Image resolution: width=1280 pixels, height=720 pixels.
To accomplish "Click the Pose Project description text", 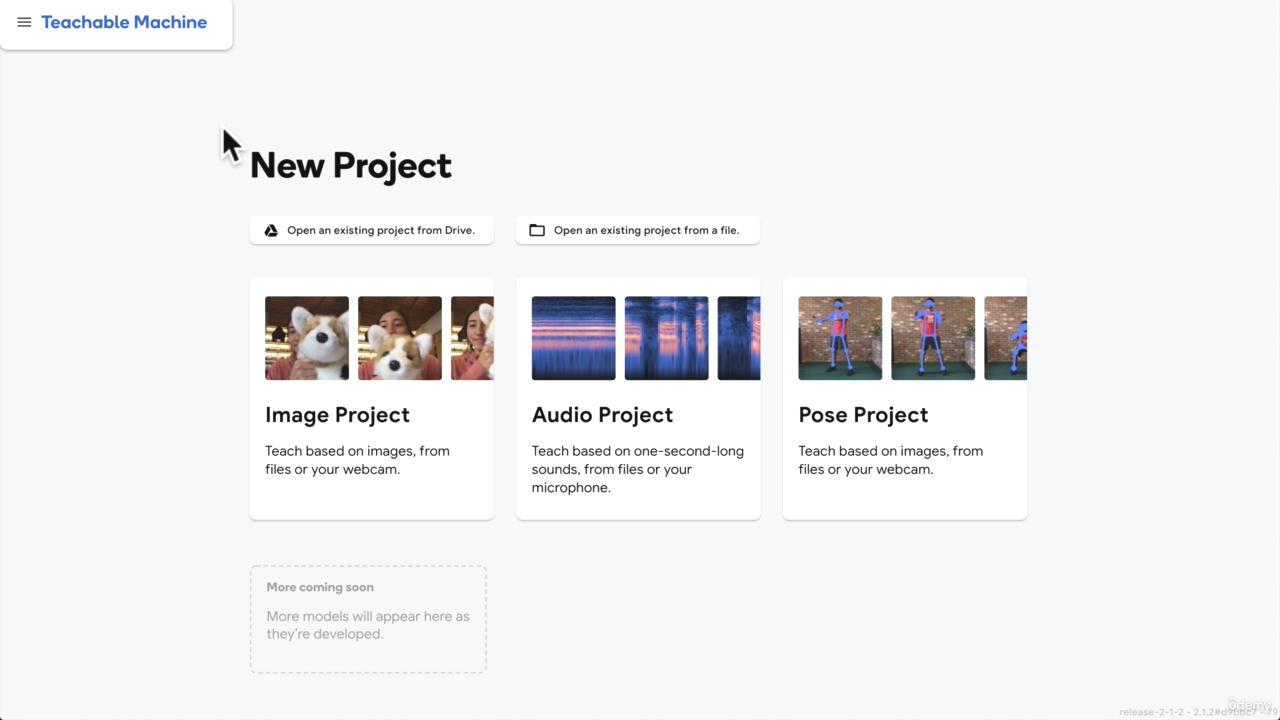I will [890, 460].
